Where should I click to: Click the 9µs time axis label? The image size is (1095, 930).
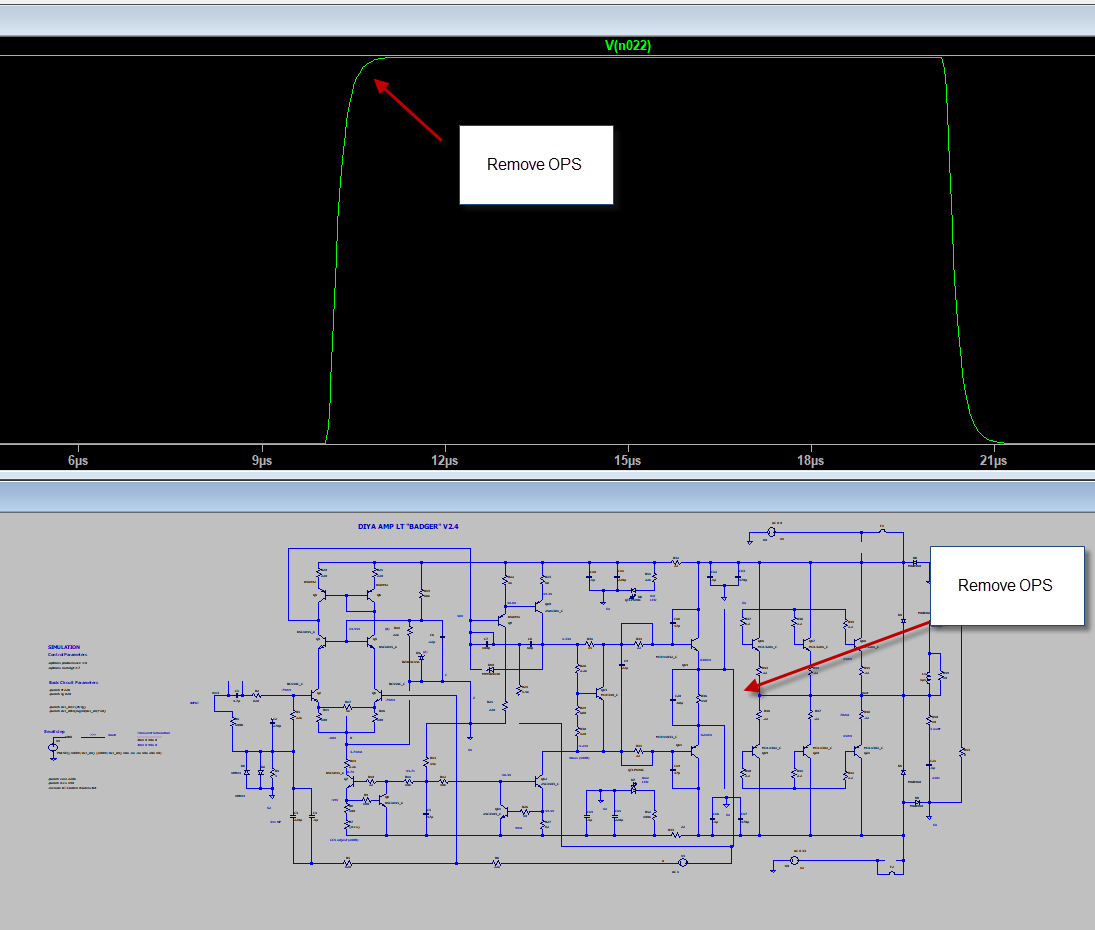pyautogui.click(x=262, y=461)
